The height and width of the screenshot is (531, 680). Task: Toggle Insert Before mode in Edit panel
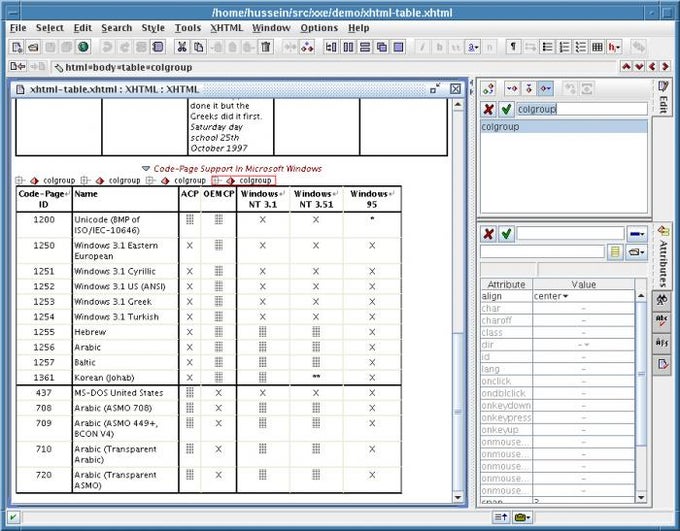[x=512, y=88]
